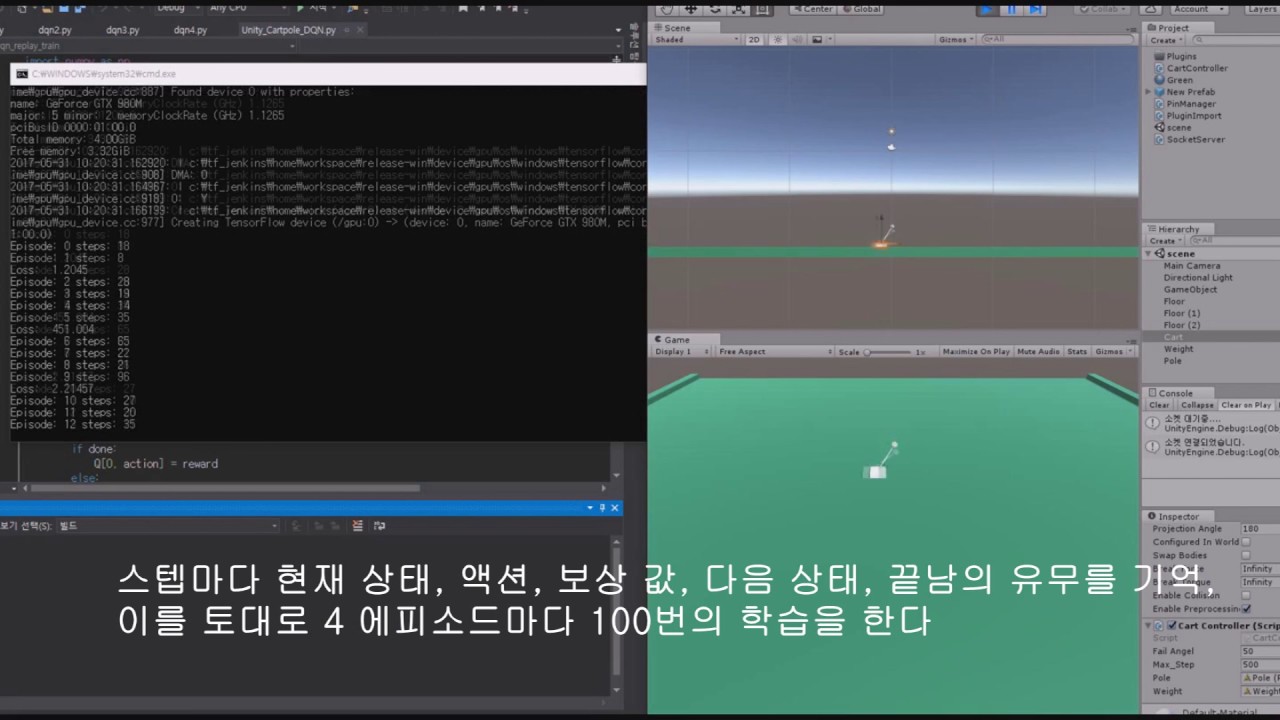Image resolution: width=1280 pixels, height=720 pixels.
Task: Click the Max_Step value field
Action: [x=1259, y=664]
